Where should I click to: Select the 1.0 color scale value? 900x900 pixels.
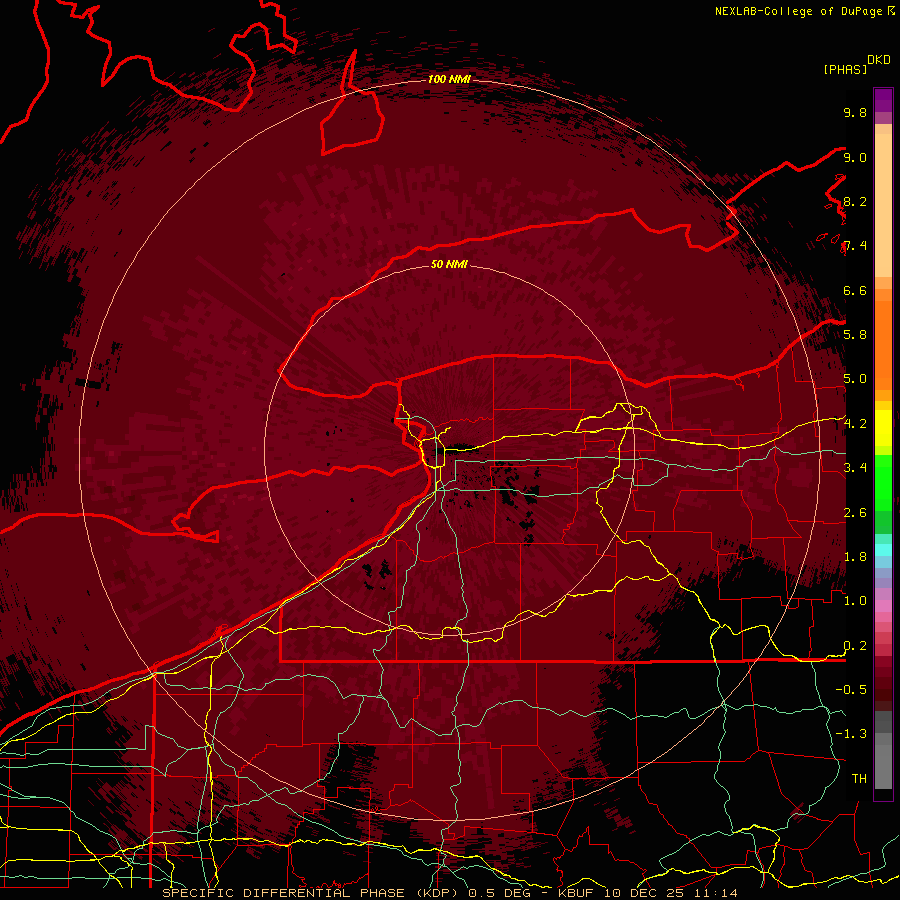pyautogui.click(x=855, y=601)
